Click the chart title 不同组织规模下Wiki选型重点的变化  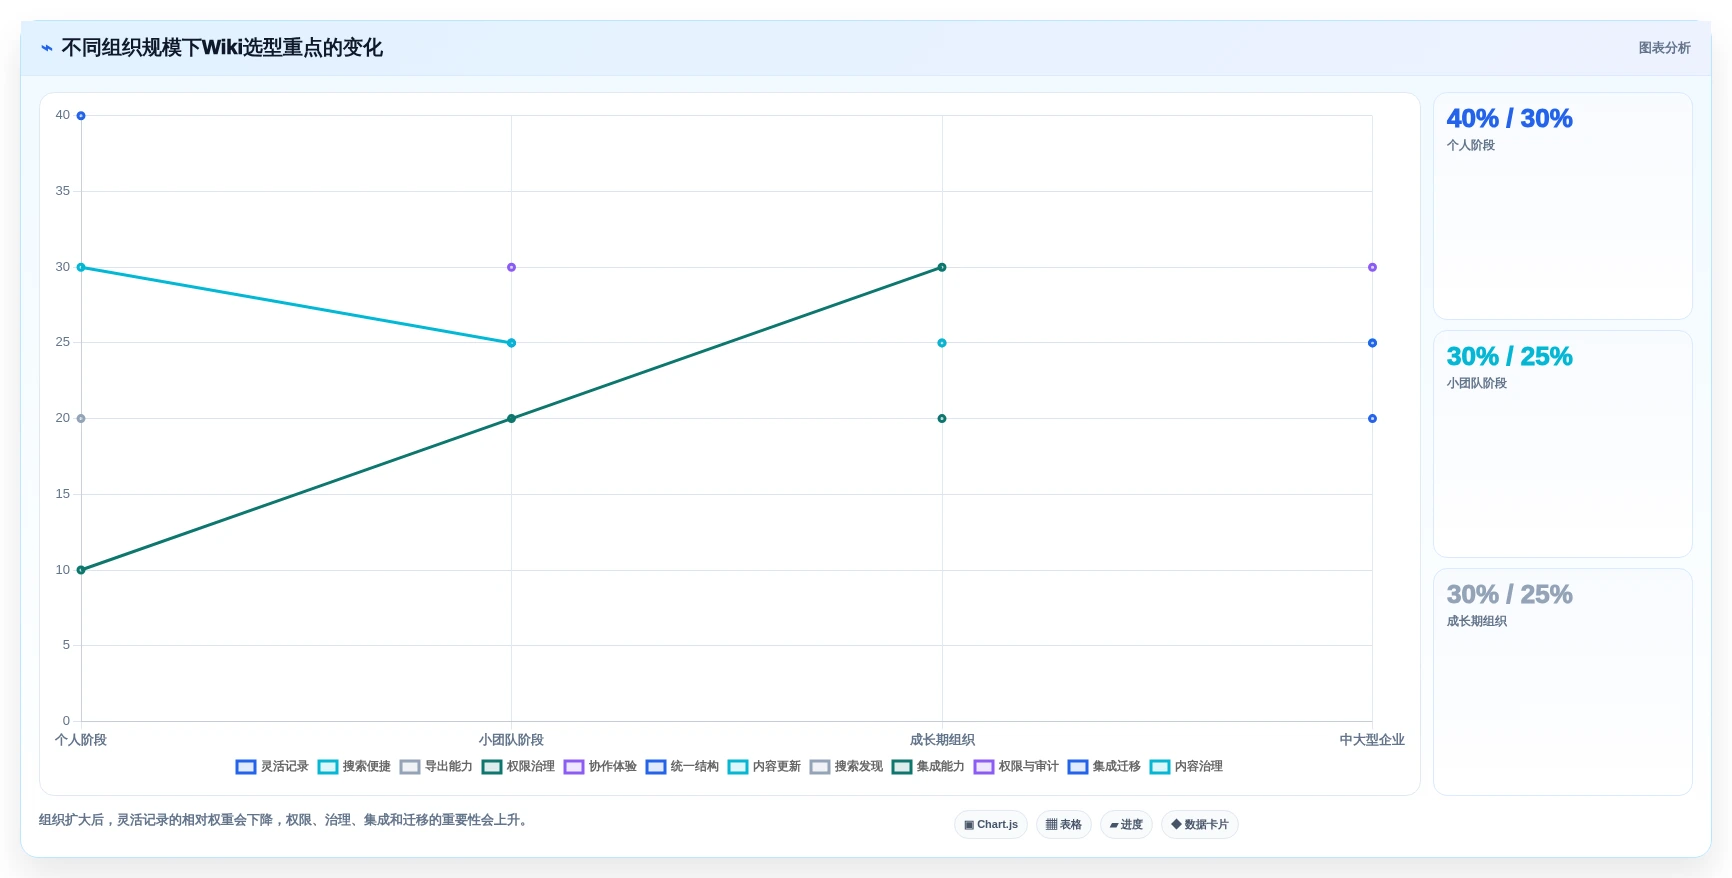pyautogui.click(x=222, y=48)
